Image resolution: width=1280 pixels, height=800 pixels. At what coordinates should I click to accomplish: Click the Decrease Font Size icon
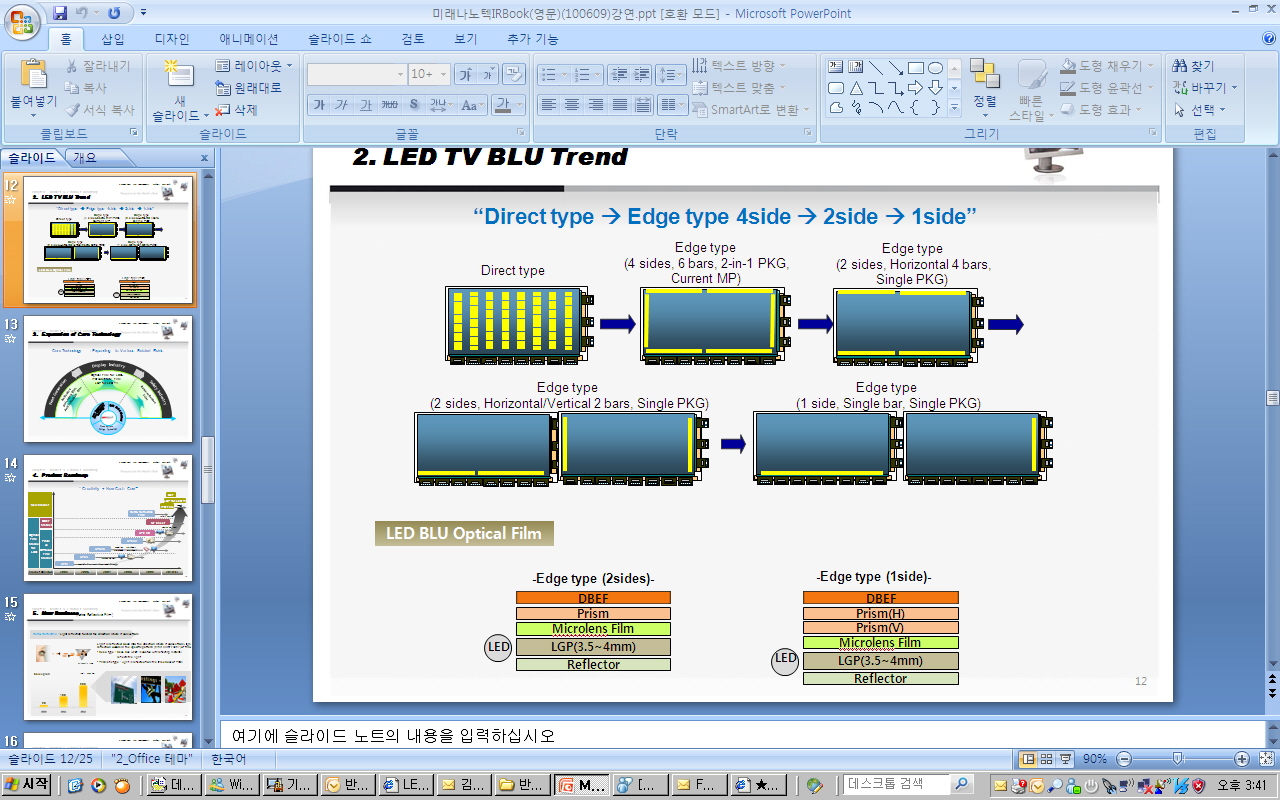(487, 74)
